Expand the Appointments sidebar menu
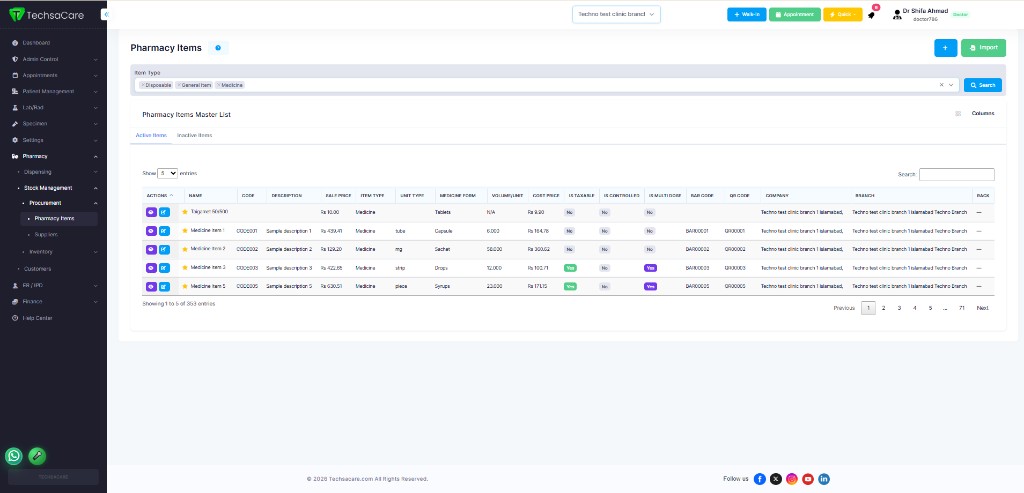This screenshot has height=493, width=1024. [x=55, y=75]
